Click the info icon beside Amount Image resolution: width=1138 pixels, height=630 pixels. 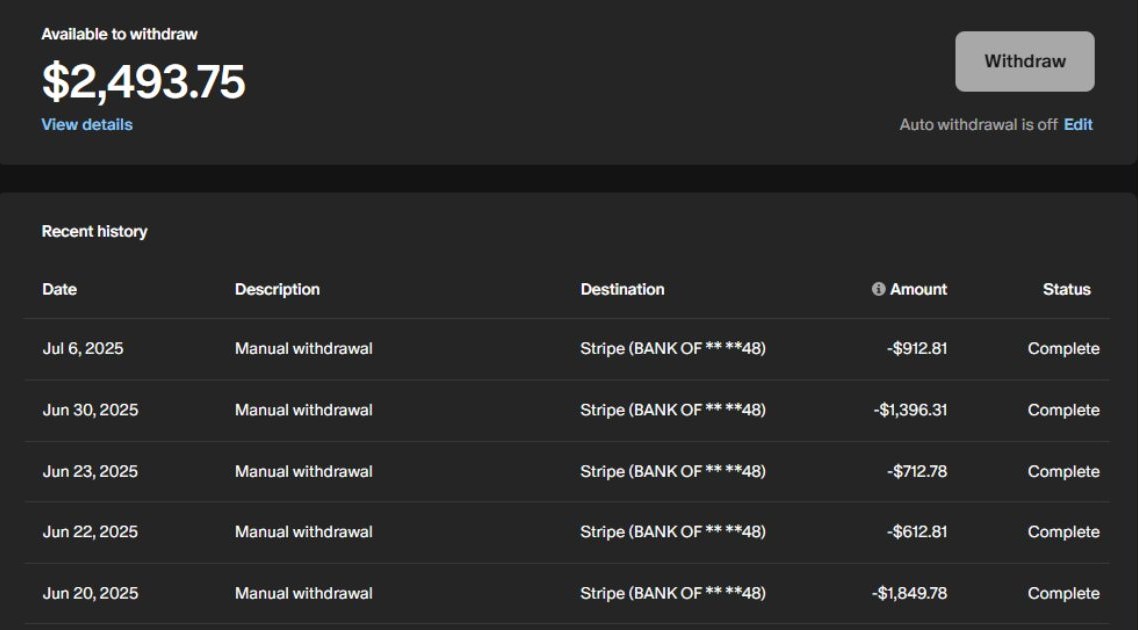[x=878, y=289]
